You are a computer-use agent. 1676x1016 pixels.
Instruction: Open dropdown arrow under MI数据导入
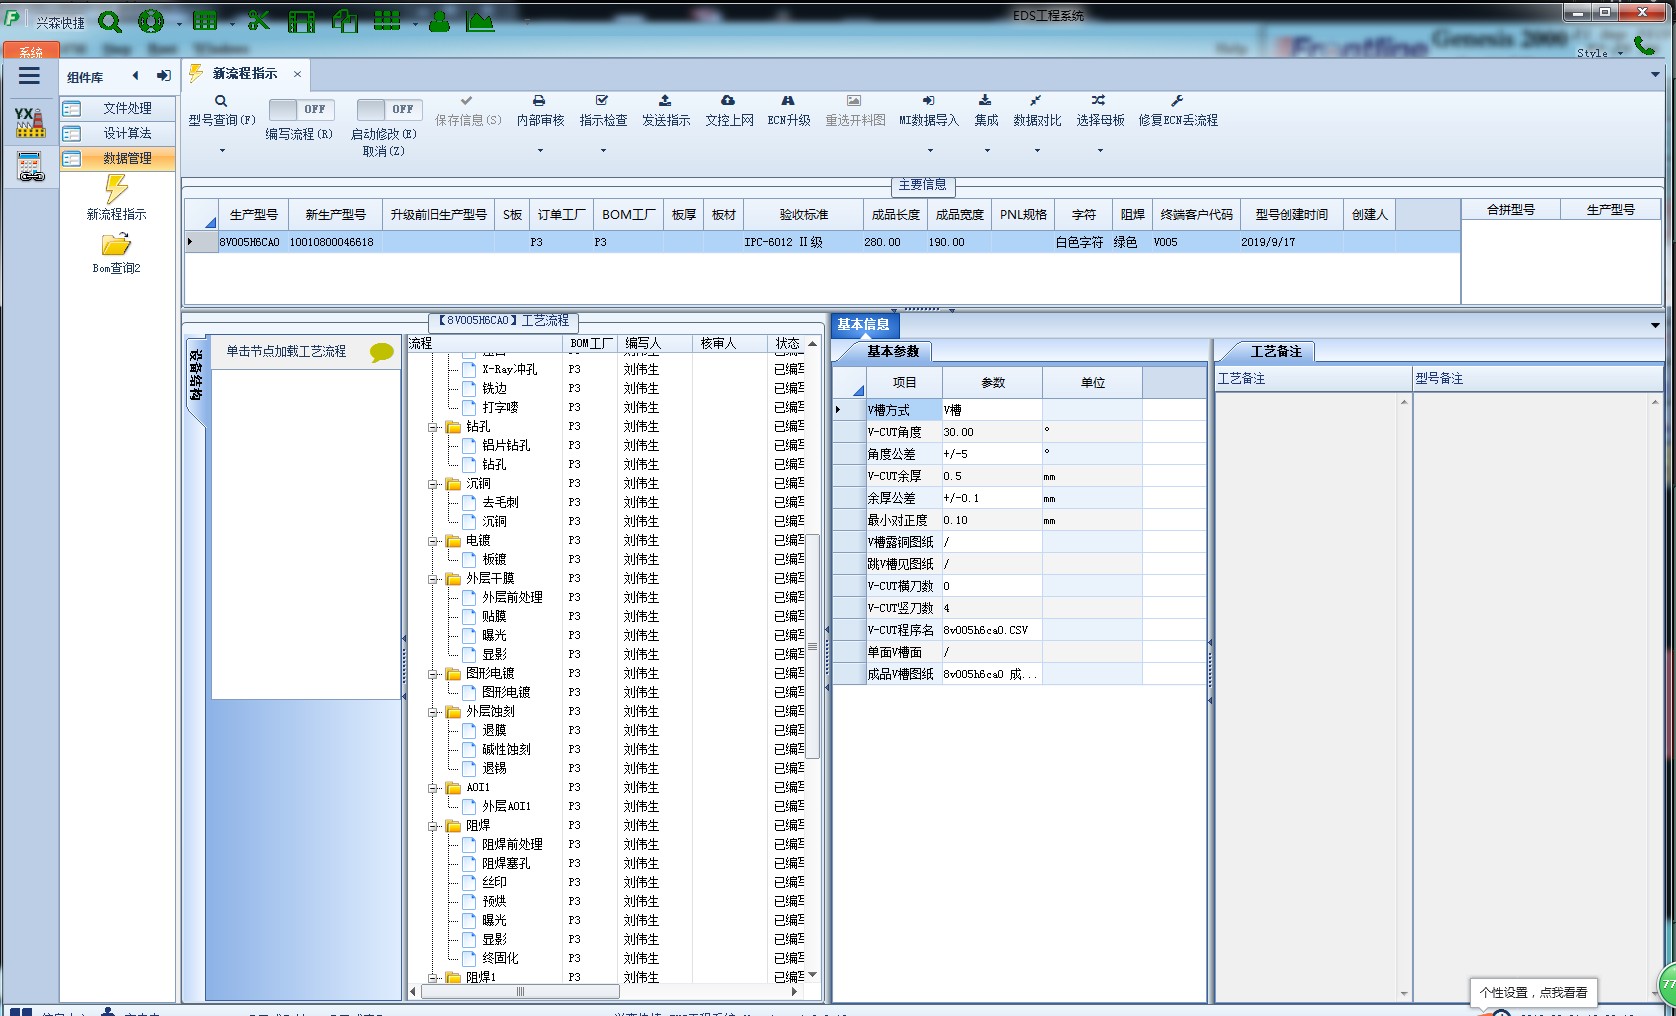tap(930, 151)
